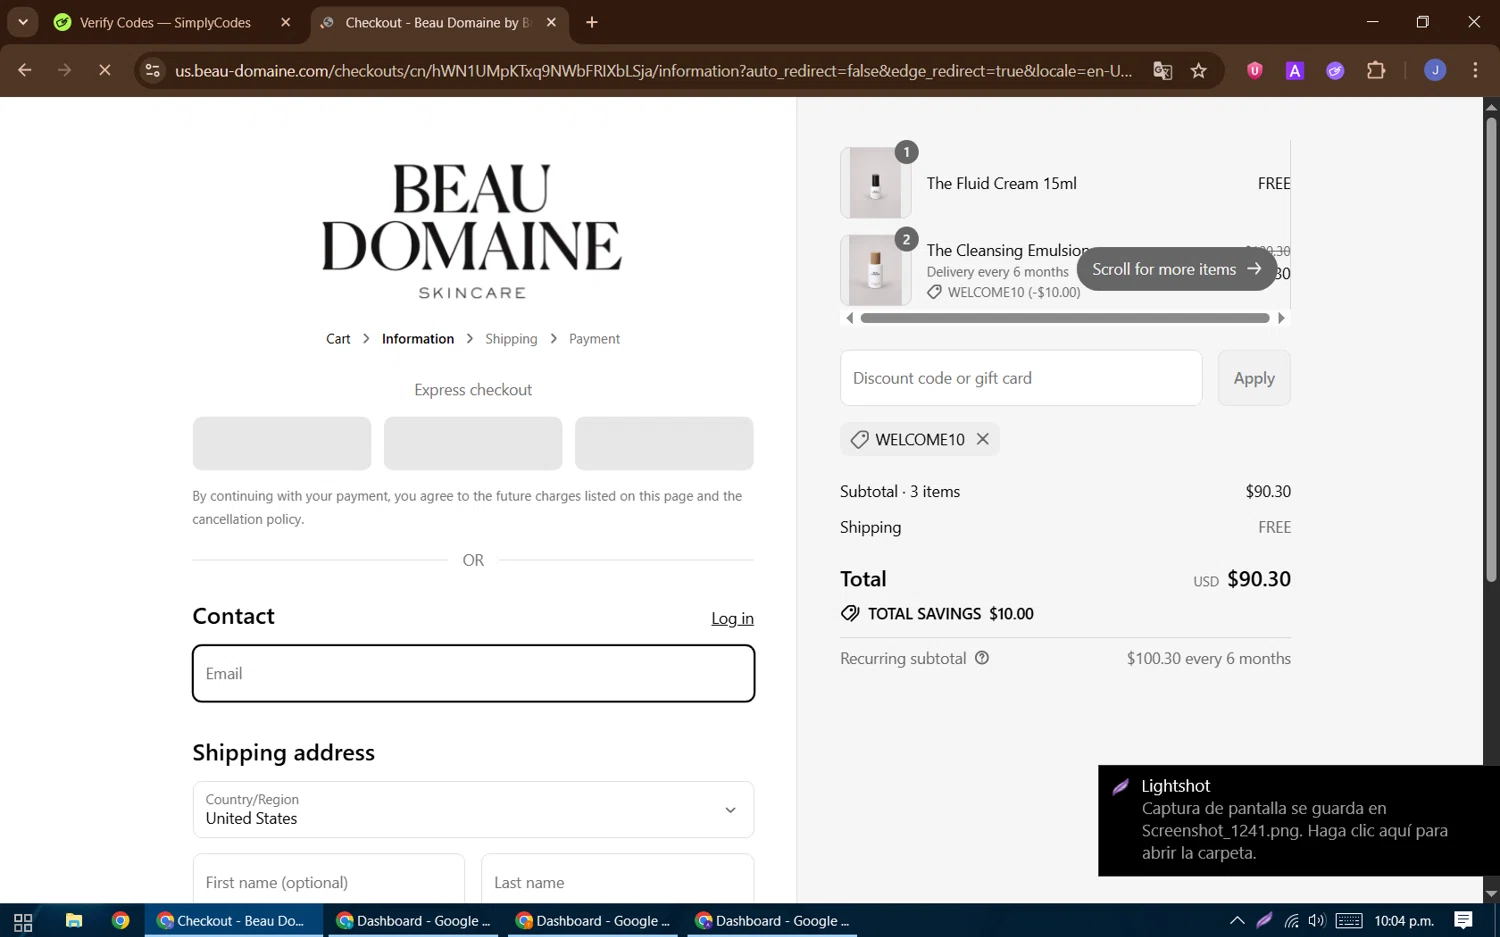Image resolution: width=1500 pixels, height=937 pixels.
Task: Switch to first Dashboard - Google taskbar window
Action: click(413, 921)
